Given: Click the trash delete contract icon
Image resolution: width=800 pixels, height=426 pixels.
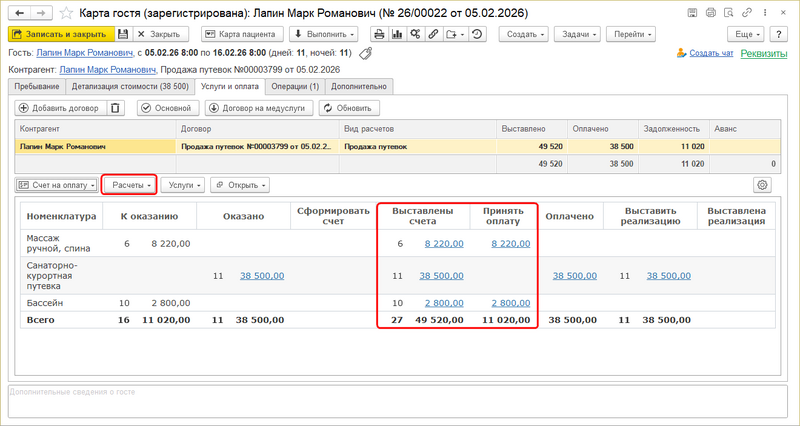Looking at the screenshot, I should coord(117,108).
